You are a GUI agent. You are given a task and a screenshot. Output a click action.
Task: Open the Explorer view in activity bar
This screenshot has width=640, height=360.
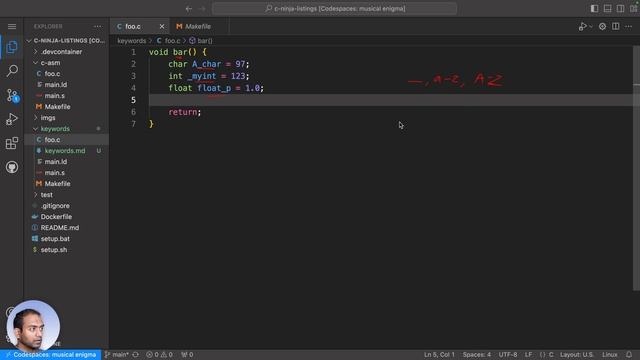[12, 47]
